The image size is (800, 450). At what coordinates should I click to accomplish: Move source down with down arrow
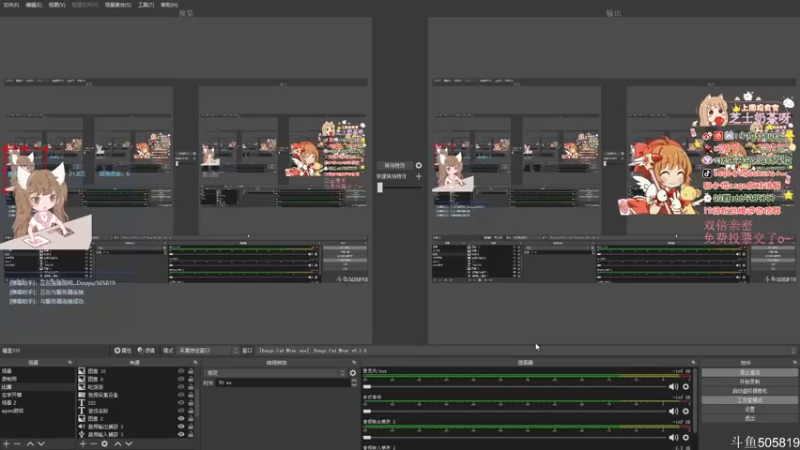point(129,444)
